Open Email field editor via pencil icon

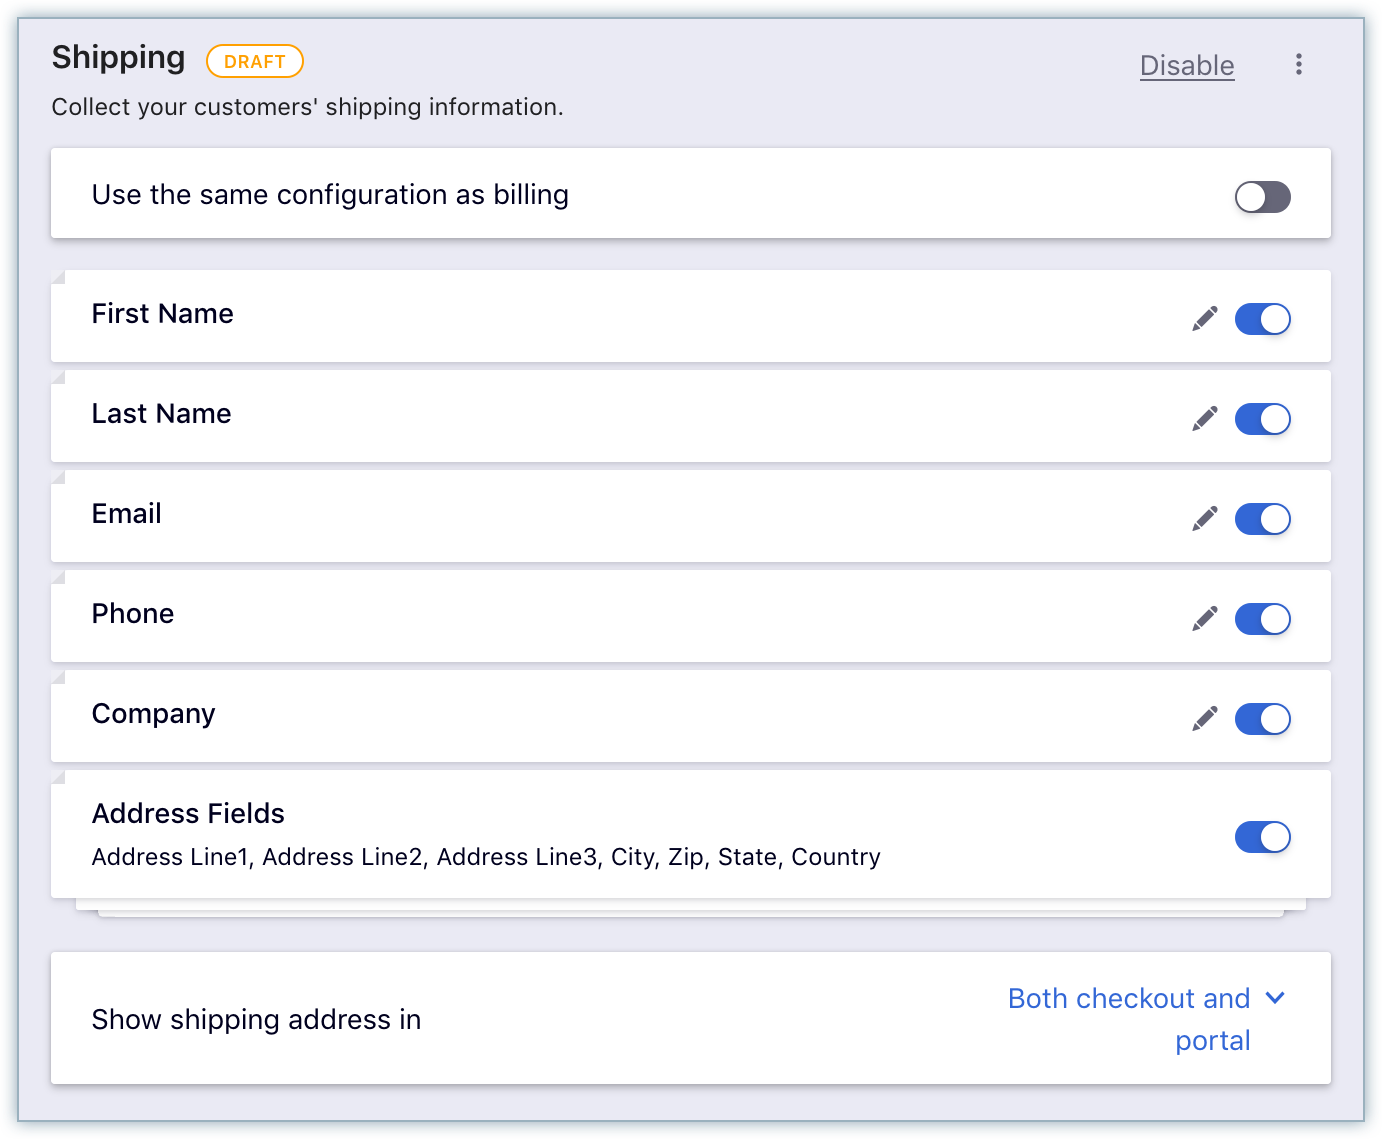coord(1205,519)
